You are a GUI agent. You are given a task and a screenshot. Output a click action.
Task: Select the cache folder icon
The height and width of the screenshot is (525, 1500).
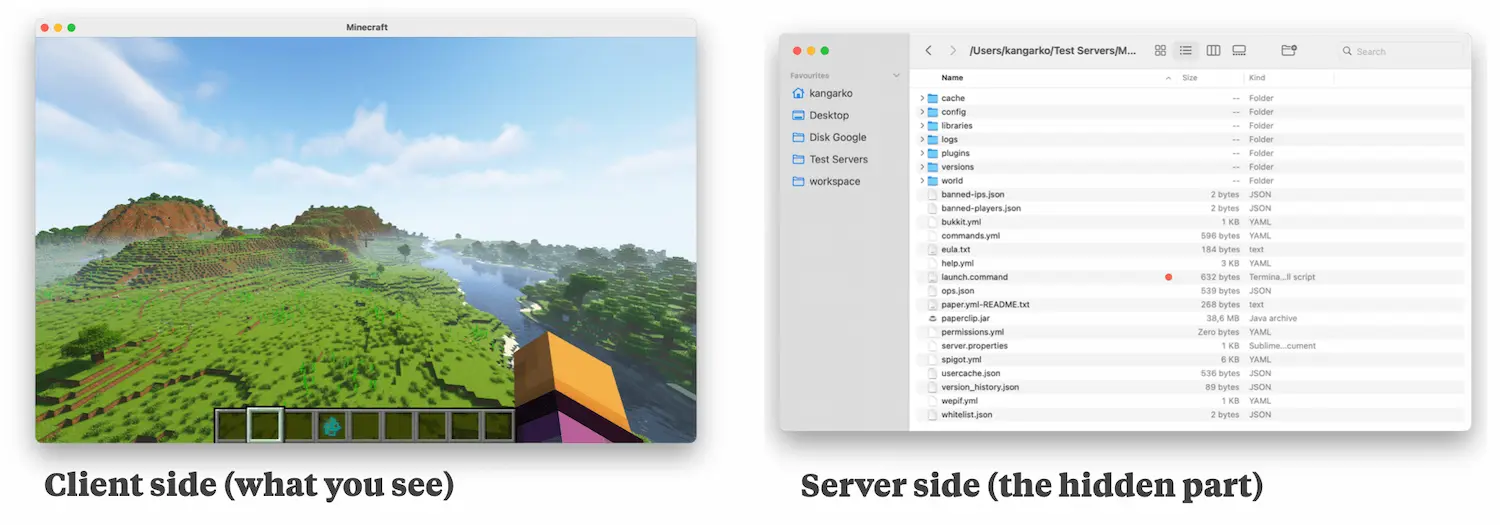click(x=933, y=98)
